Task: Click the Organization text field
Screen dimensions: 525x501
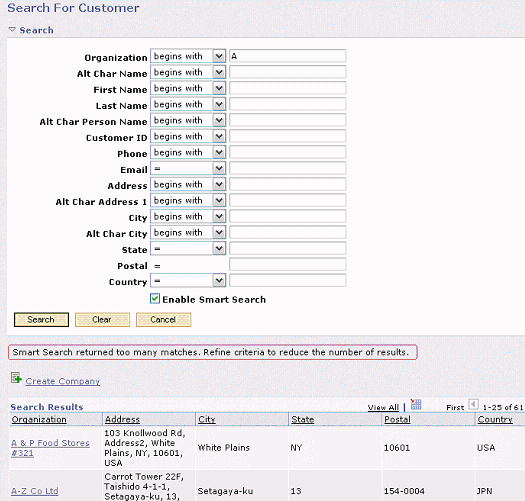Action: tap(288, 56)
